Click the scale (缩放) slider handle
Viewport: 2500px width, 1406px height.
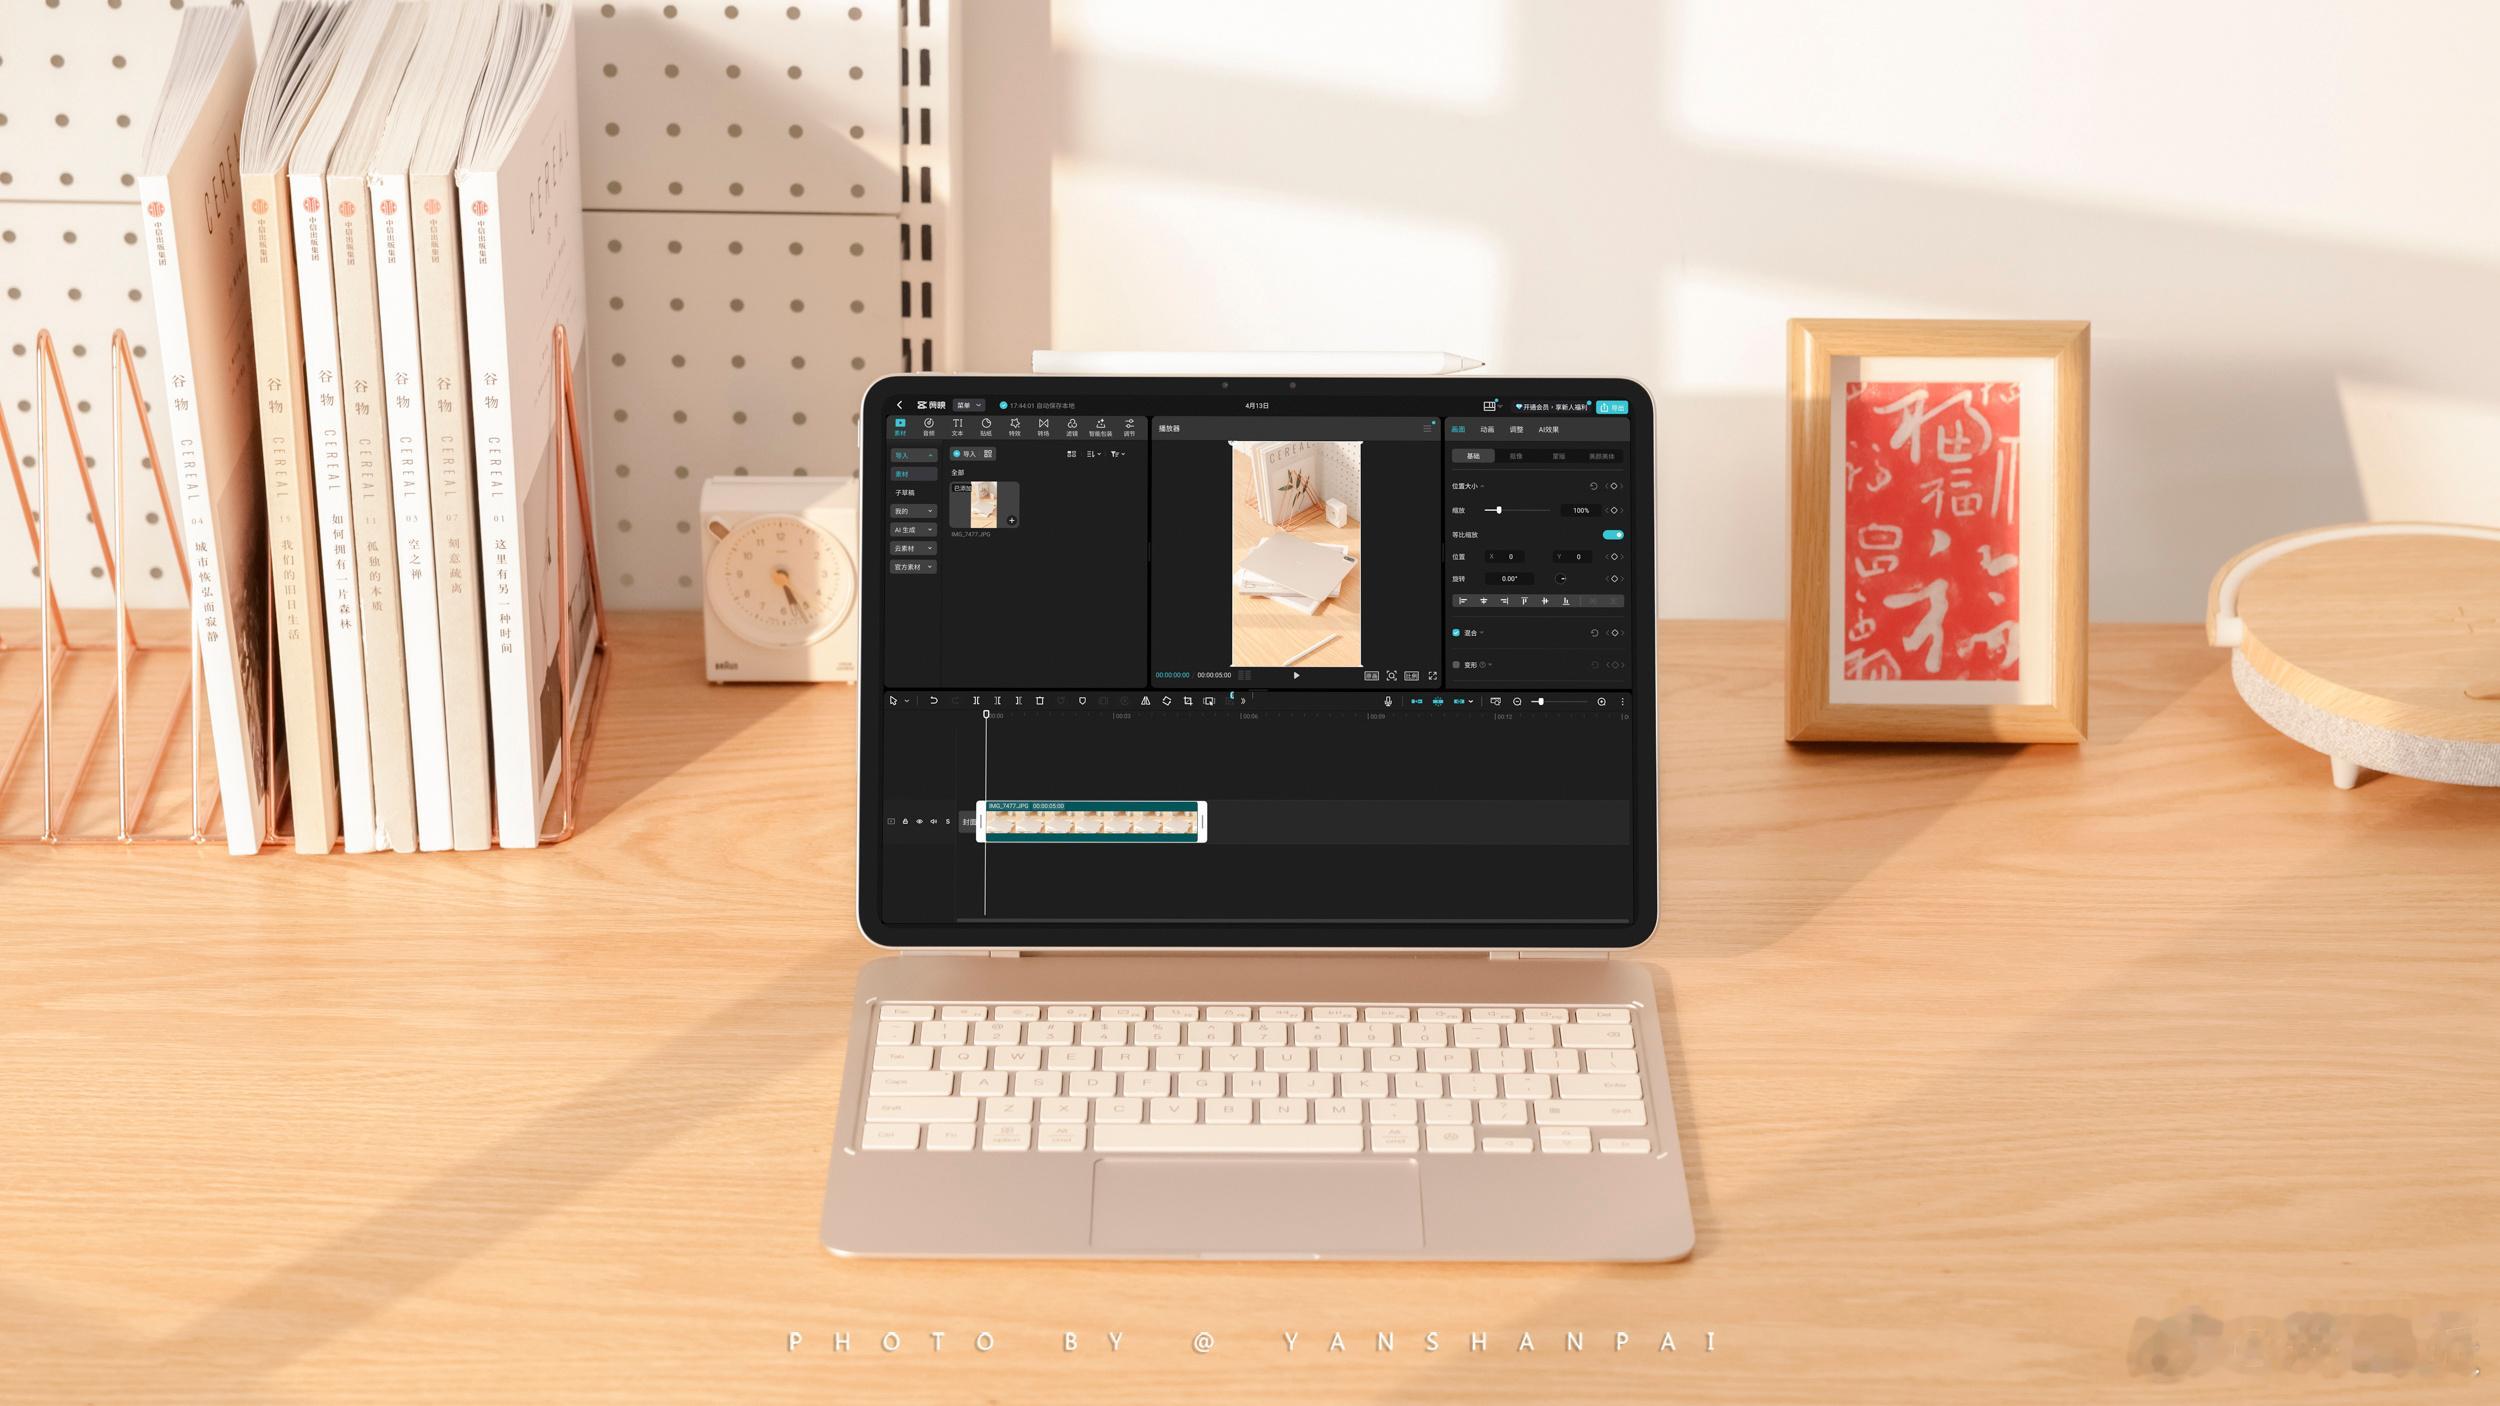[1498, 511]
